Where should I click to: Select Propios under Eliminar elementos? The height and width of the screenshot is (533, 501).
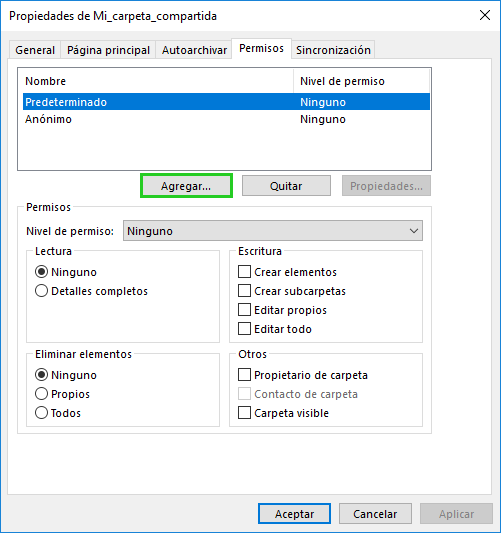pos(63,394)
